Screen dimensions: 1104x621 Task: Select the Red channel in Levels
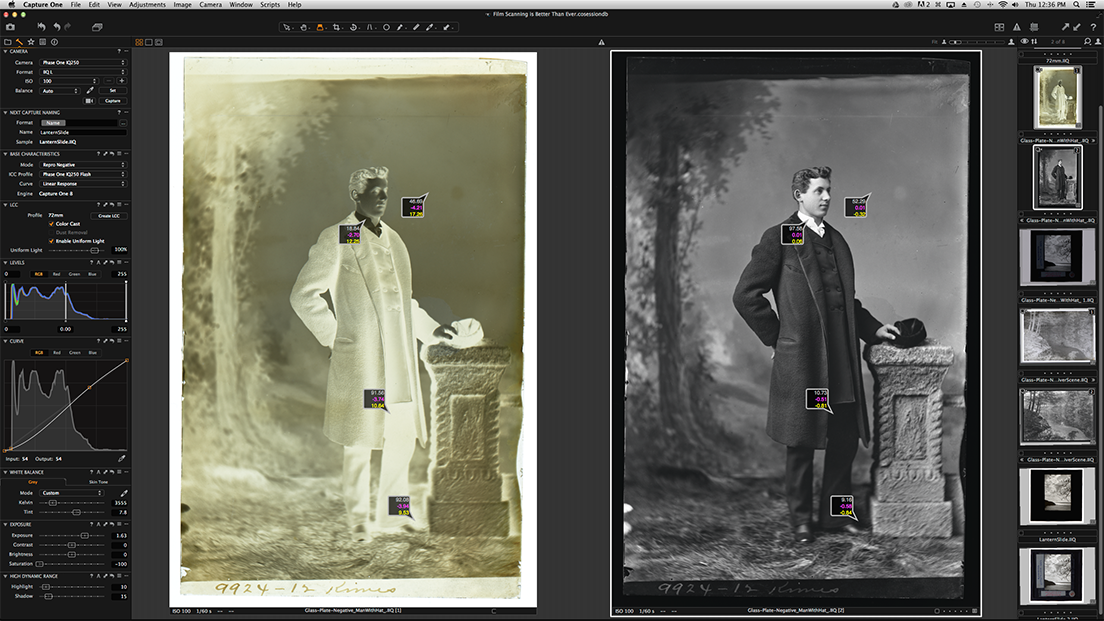(x=56, y=274)
